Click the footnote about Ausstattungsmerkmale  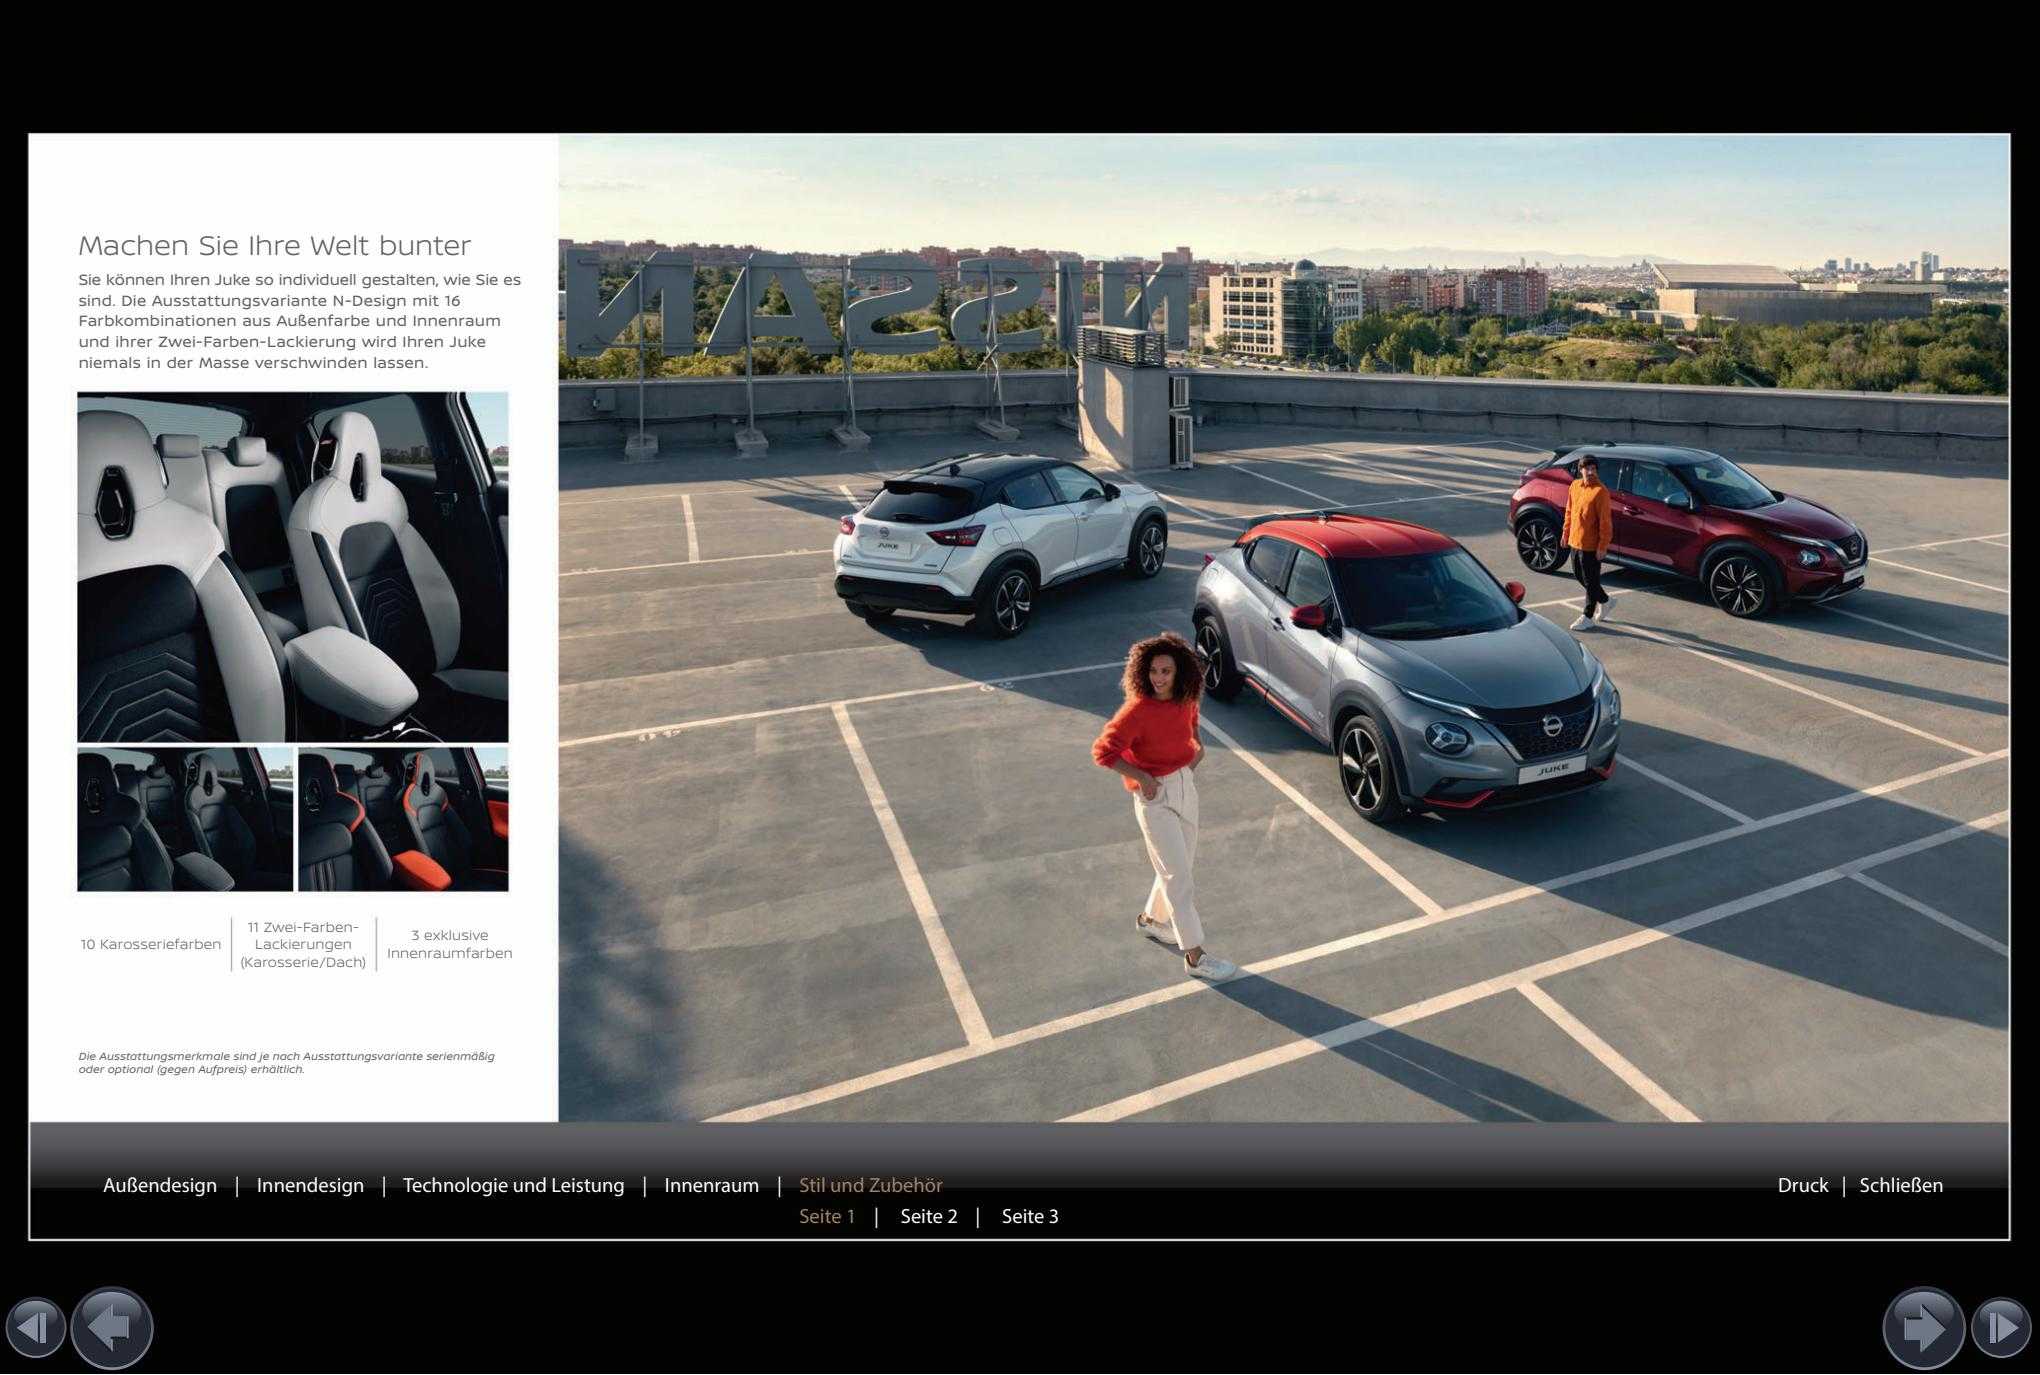click(286, 1062)
